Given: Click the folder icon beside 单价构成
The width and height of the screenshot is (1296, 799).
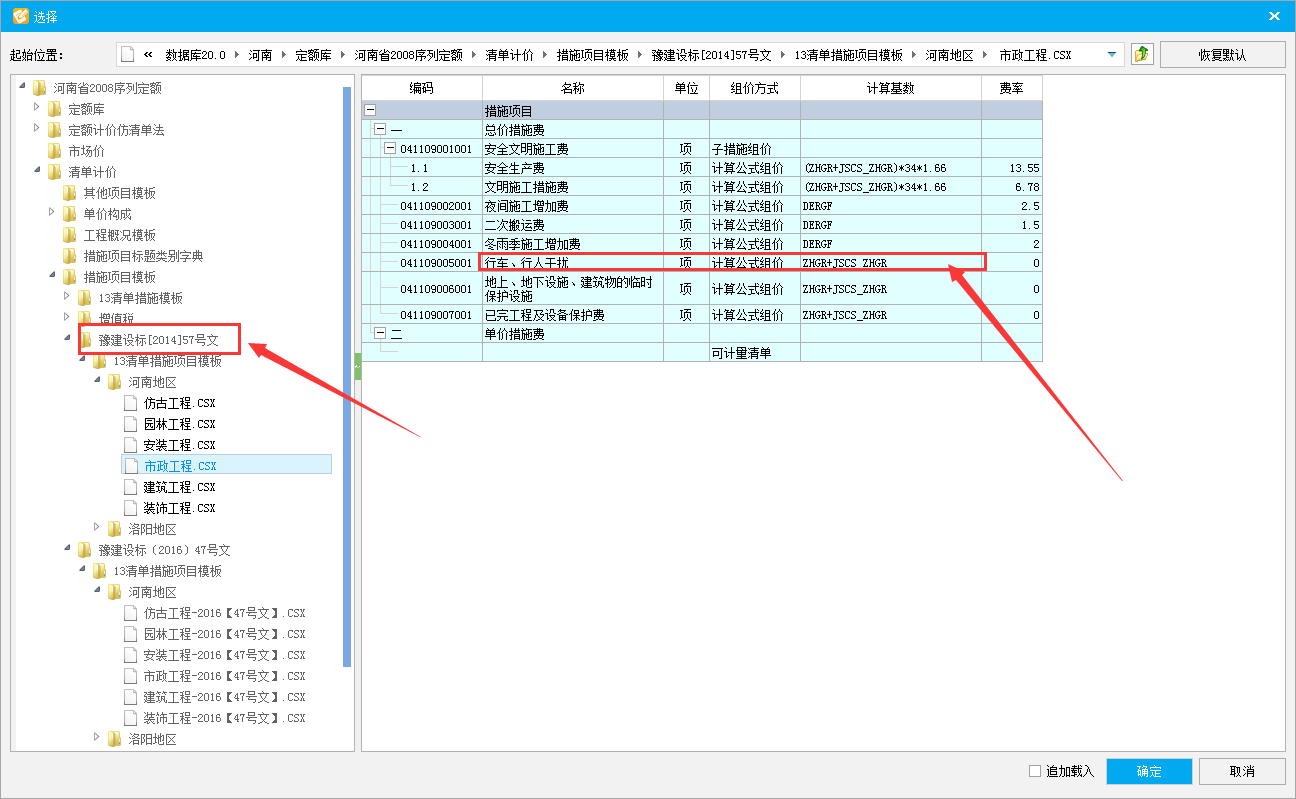Looking at the screenshot, I should click(69, 214).
